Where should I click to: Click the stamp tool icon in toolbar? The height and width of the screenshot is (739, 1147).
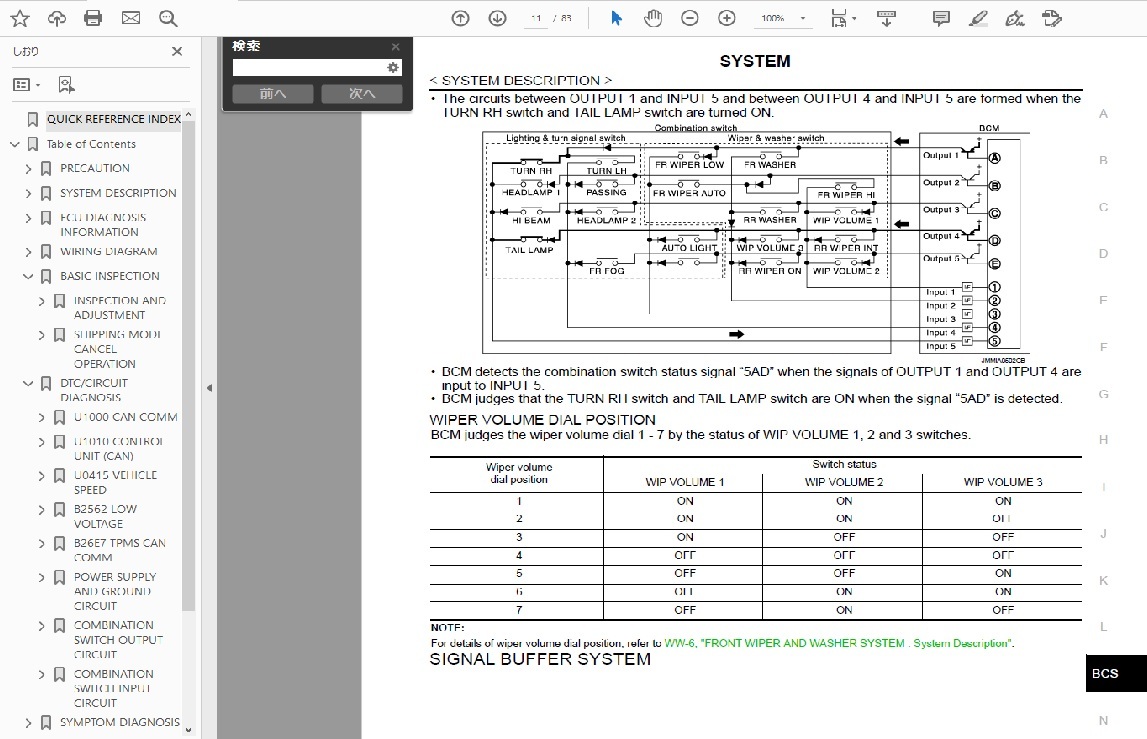tap(1052, 18)
